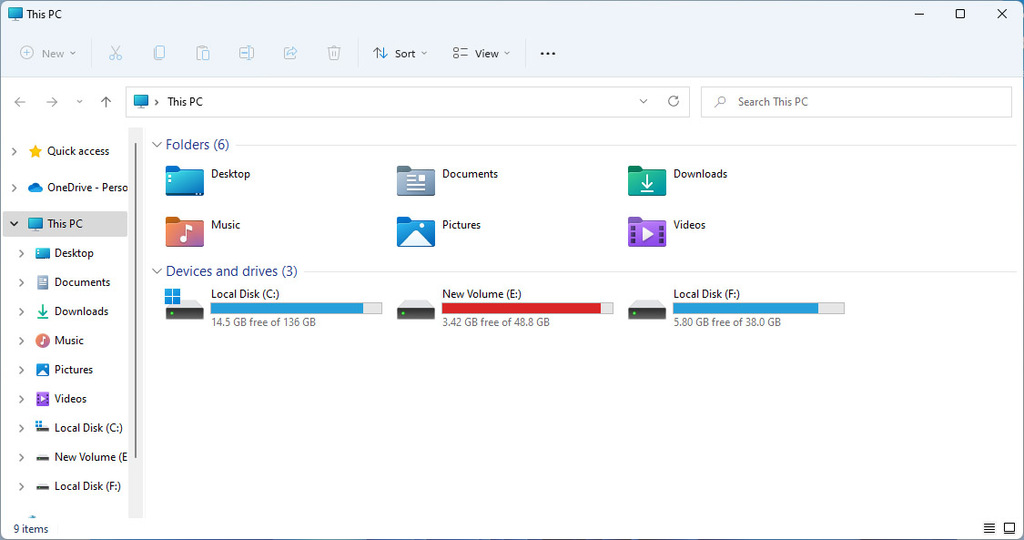The height and width of the screenshot is (540, 1024).
Task: Select the Pictures folder icon in main pane
Action: 415,232
